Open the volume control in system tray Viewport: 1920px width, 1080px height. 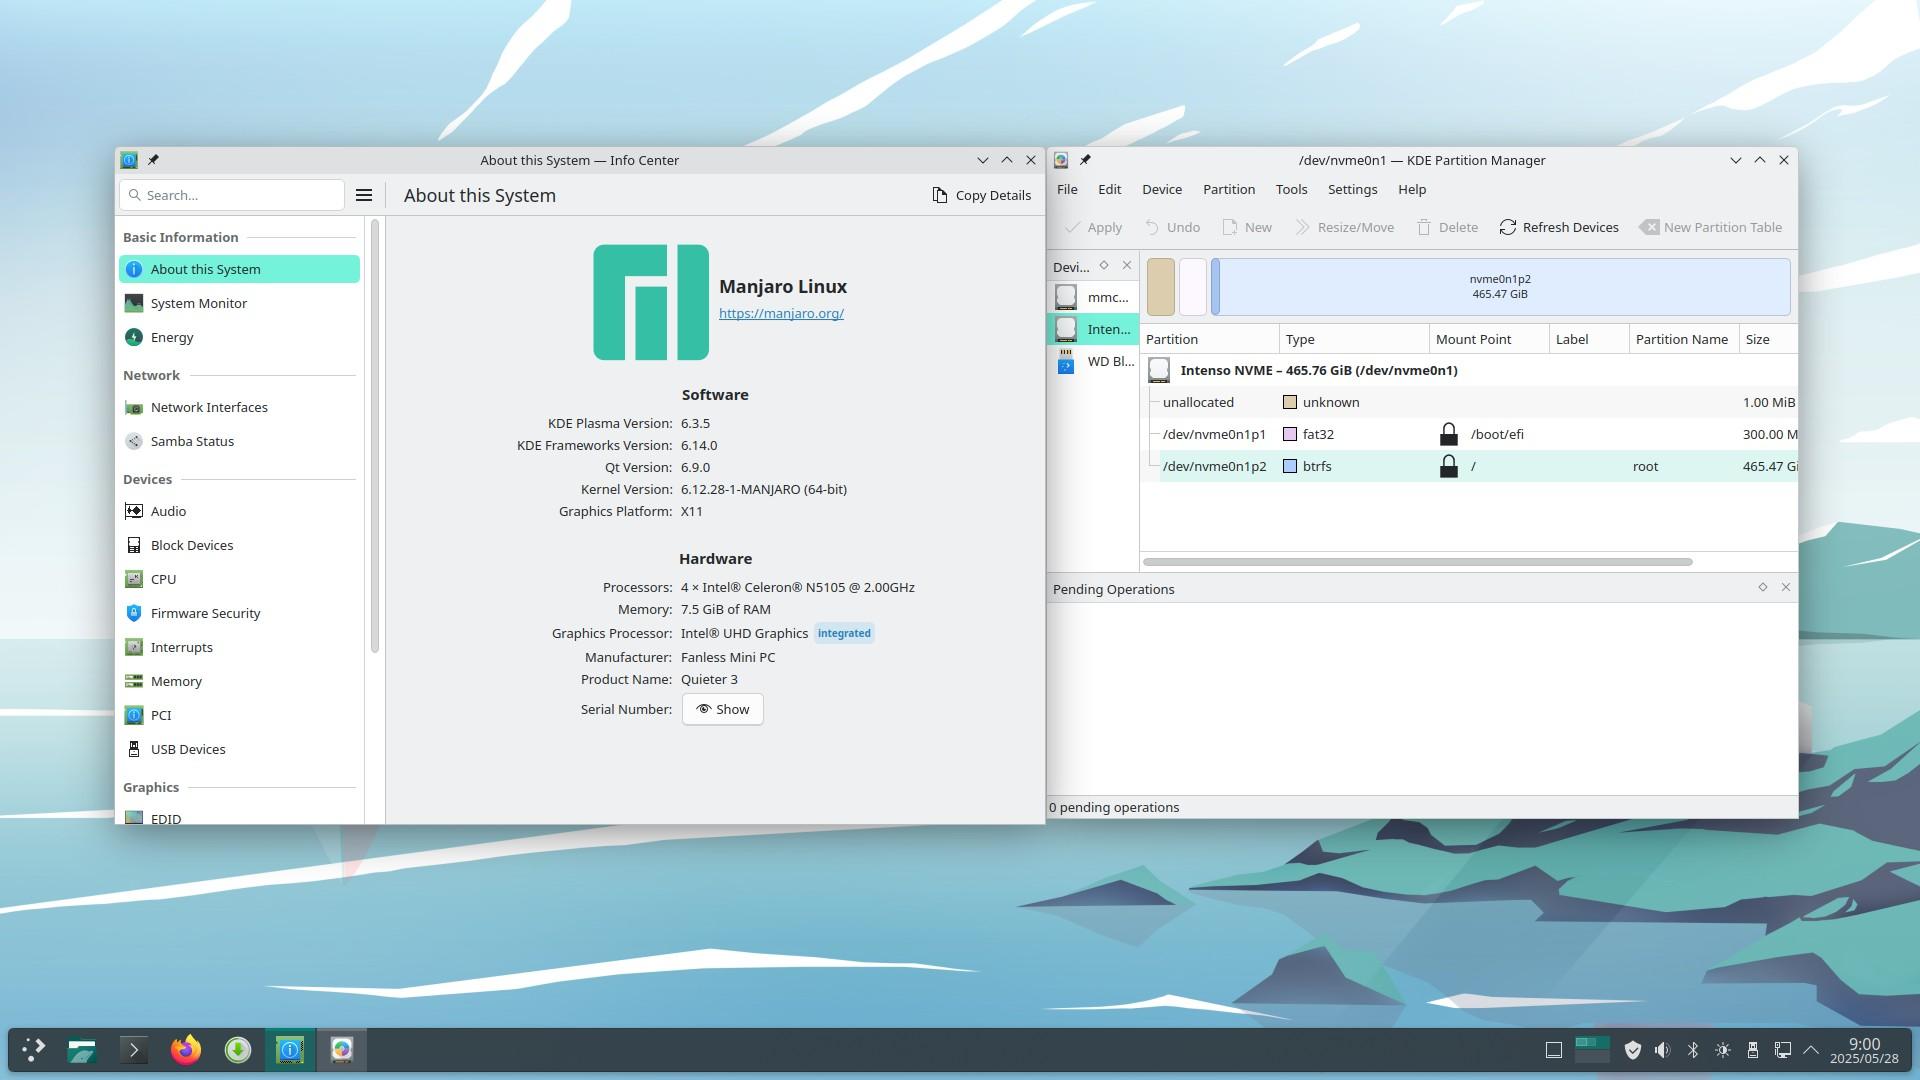click(1662, 1050)
